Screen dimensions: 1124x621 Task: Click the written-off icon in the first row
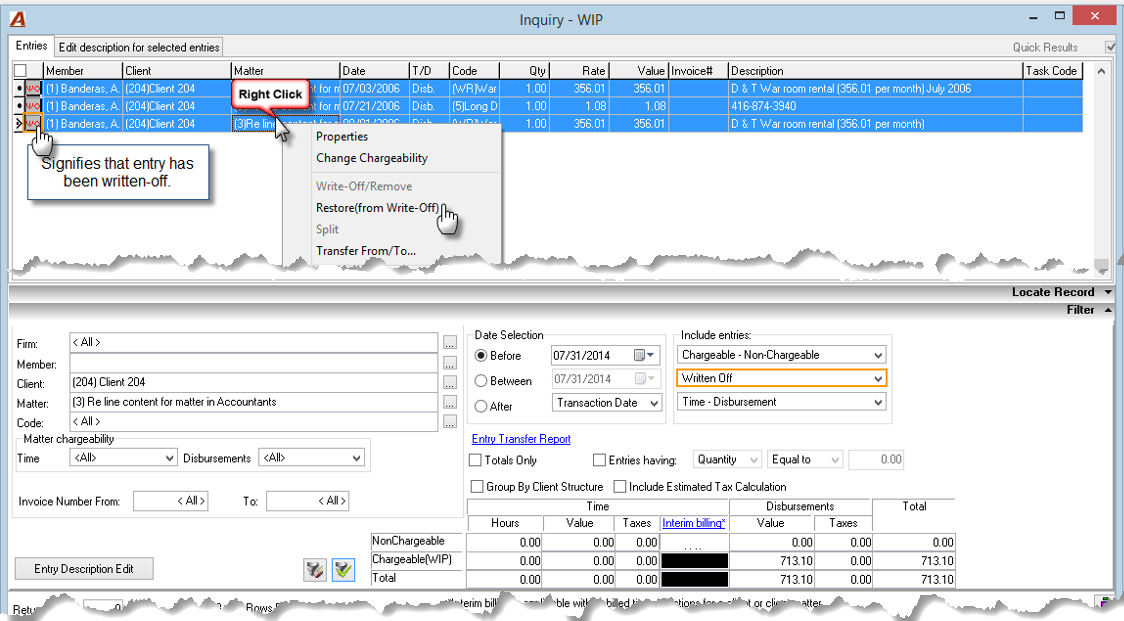[33, 88]
